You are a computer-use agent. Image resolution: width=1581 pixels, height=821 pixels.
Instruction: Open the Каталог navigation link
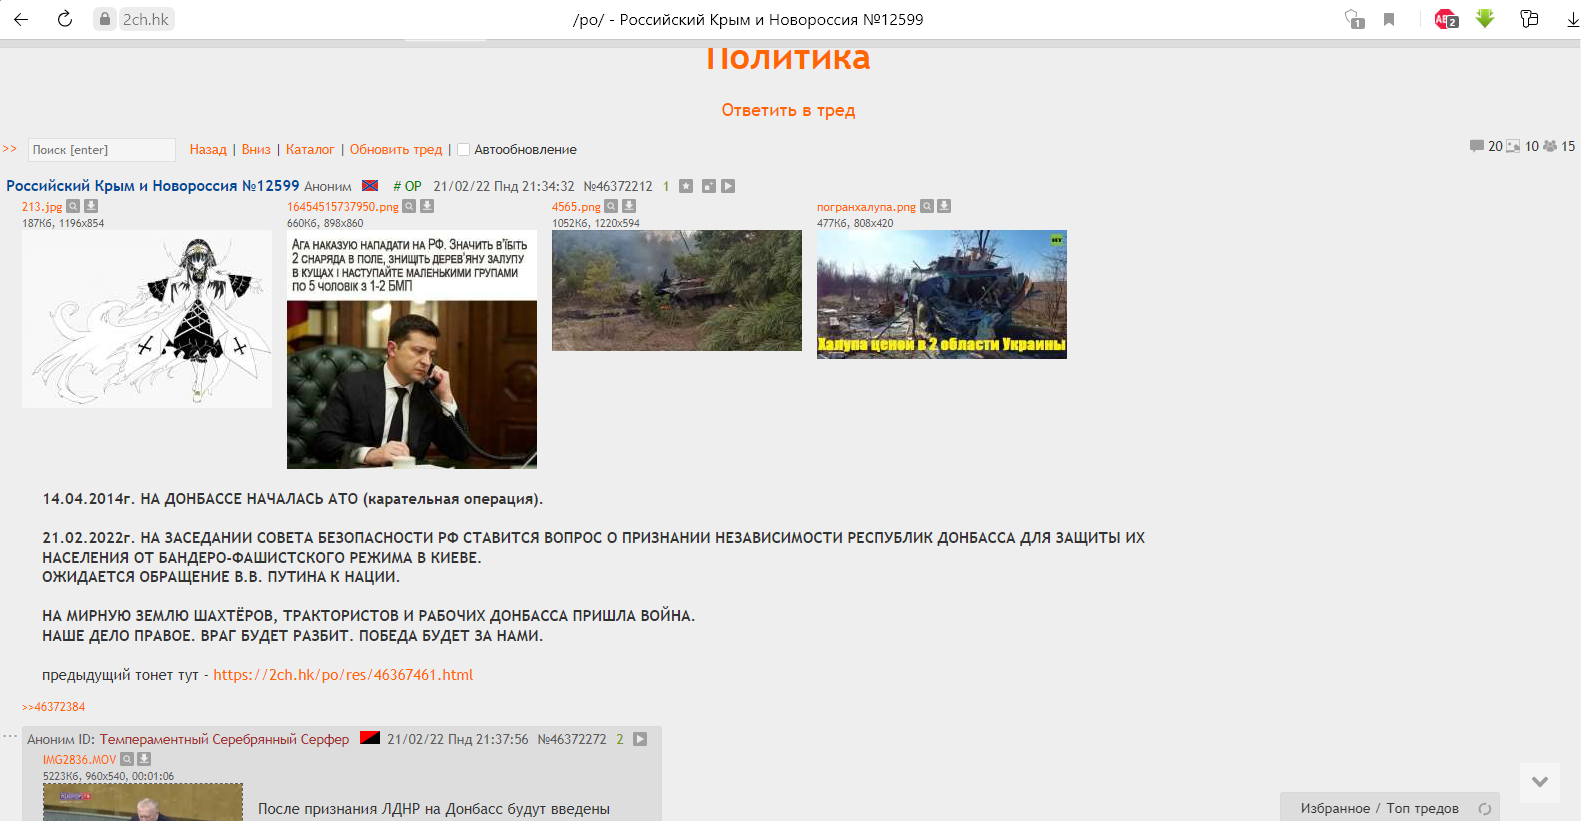[310, 149]
